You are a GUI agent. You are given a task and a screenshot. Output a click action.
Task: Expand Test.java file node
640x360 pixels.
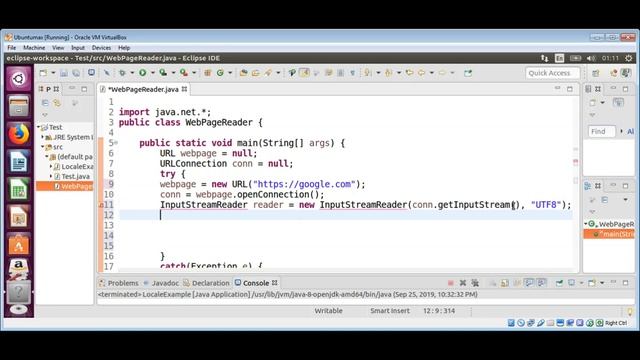[x=51, y=176]
